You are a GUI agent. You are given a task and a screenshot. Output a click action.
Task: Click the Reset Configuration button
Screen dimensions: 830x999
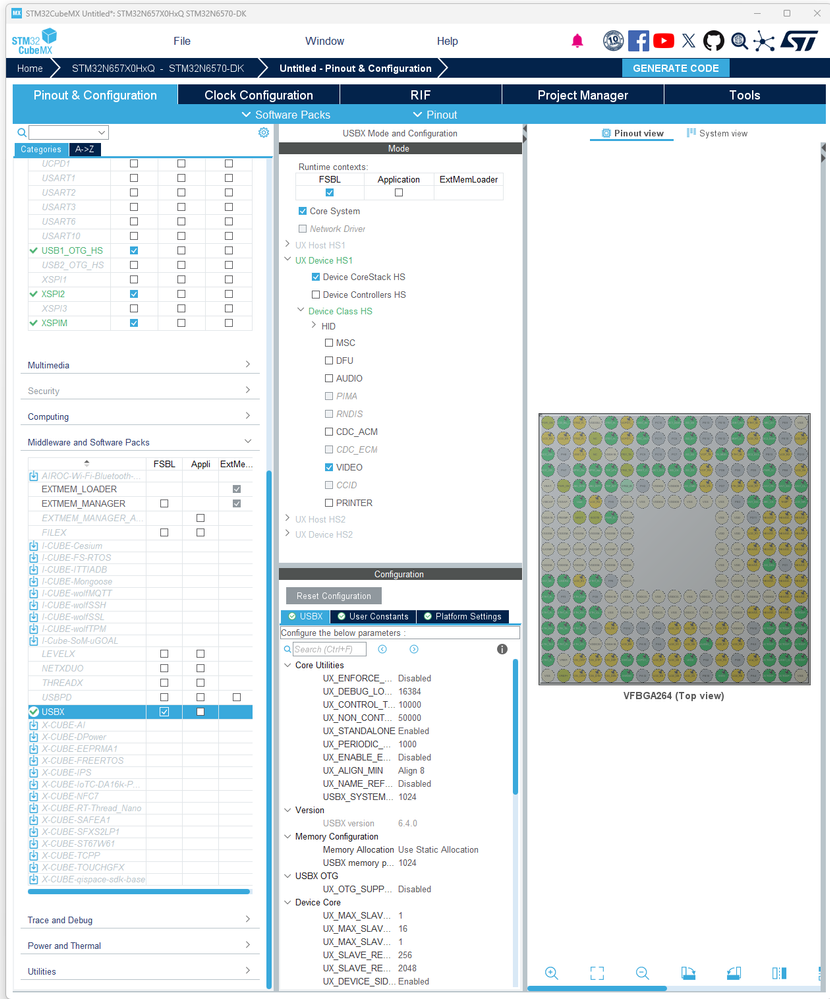click(x=334, y=596)
